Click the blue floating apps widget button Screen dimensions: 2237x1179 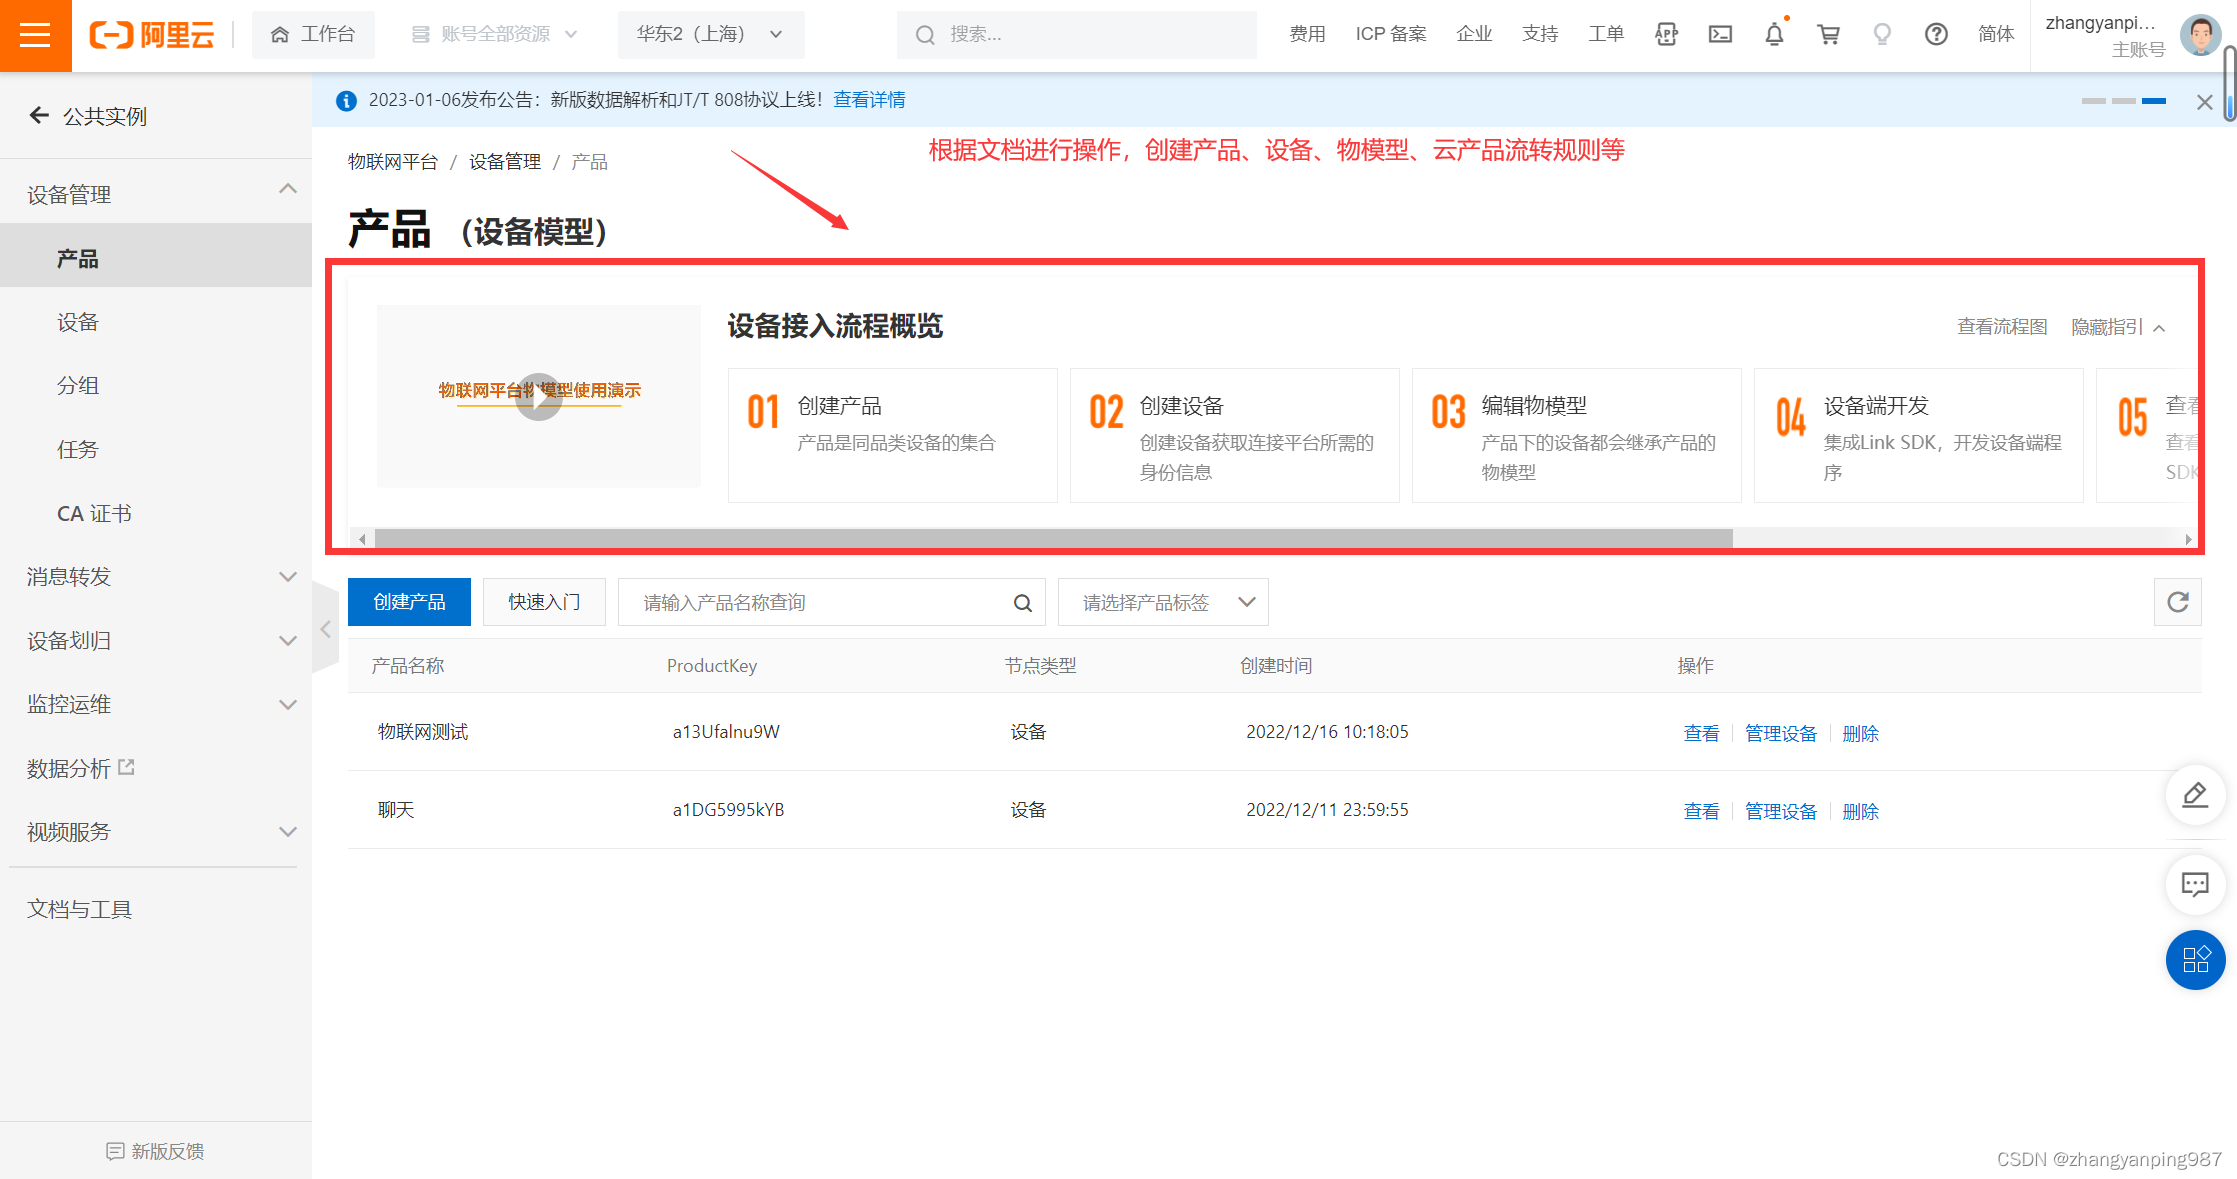[x=2195, y=960]
